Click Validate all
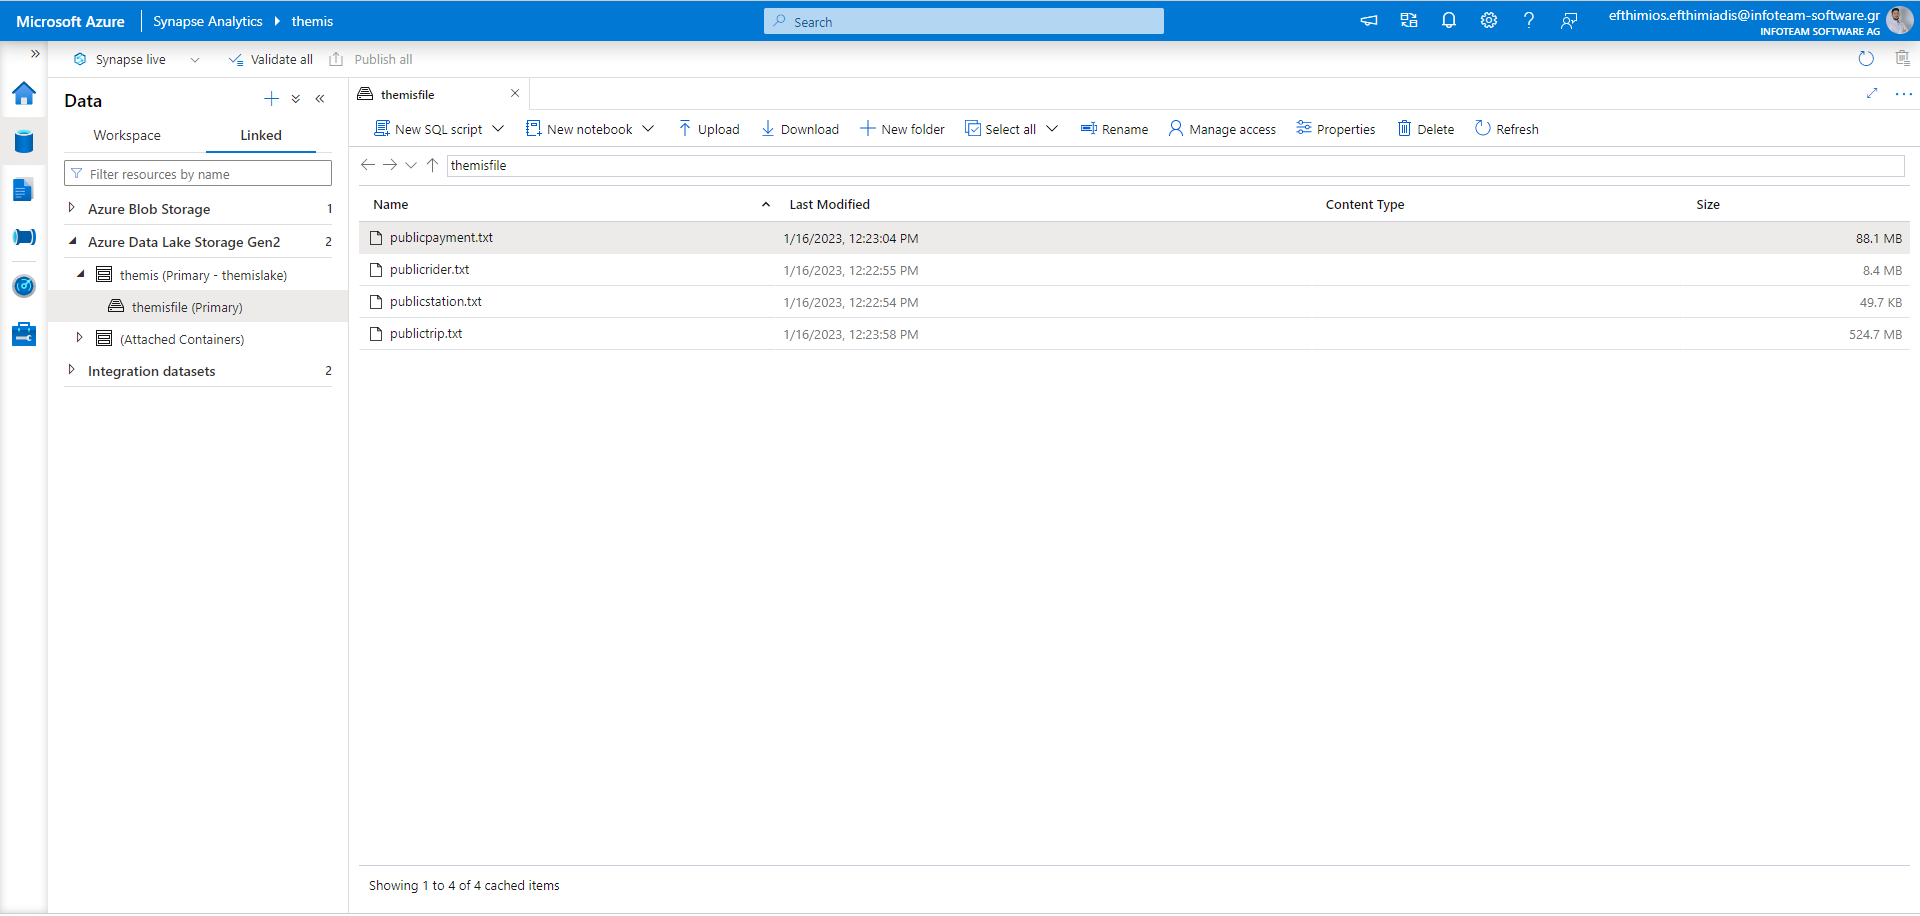 (x=270, y=59)
